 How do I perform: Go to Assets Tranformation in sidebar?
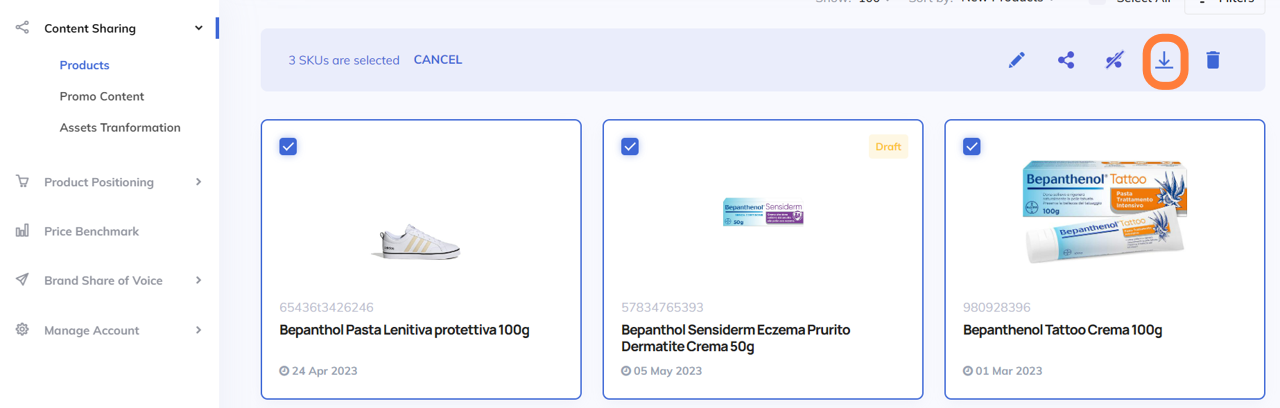point(120,127)
